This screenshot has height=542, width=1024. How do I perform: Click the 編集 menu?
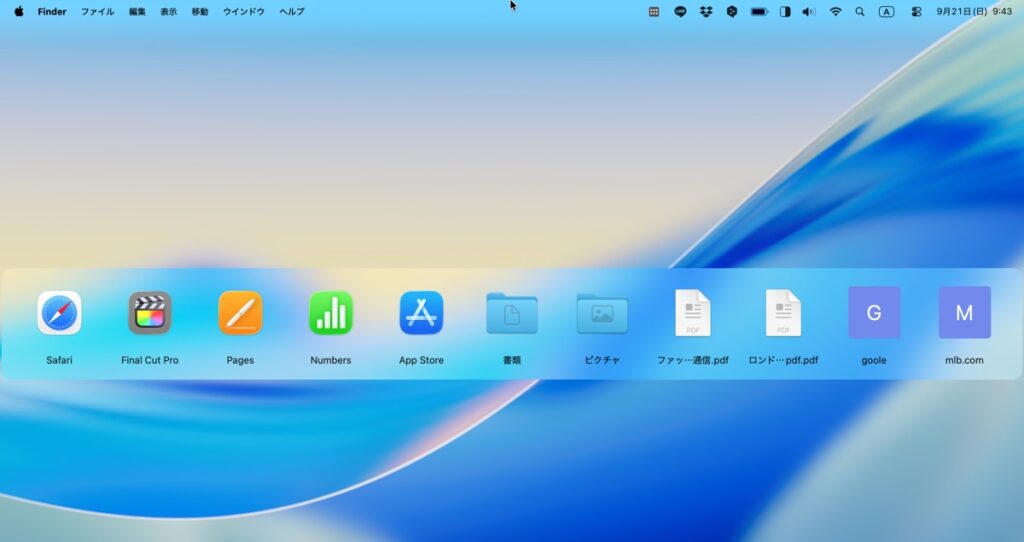pyautogui.click(x=137, y=12)
